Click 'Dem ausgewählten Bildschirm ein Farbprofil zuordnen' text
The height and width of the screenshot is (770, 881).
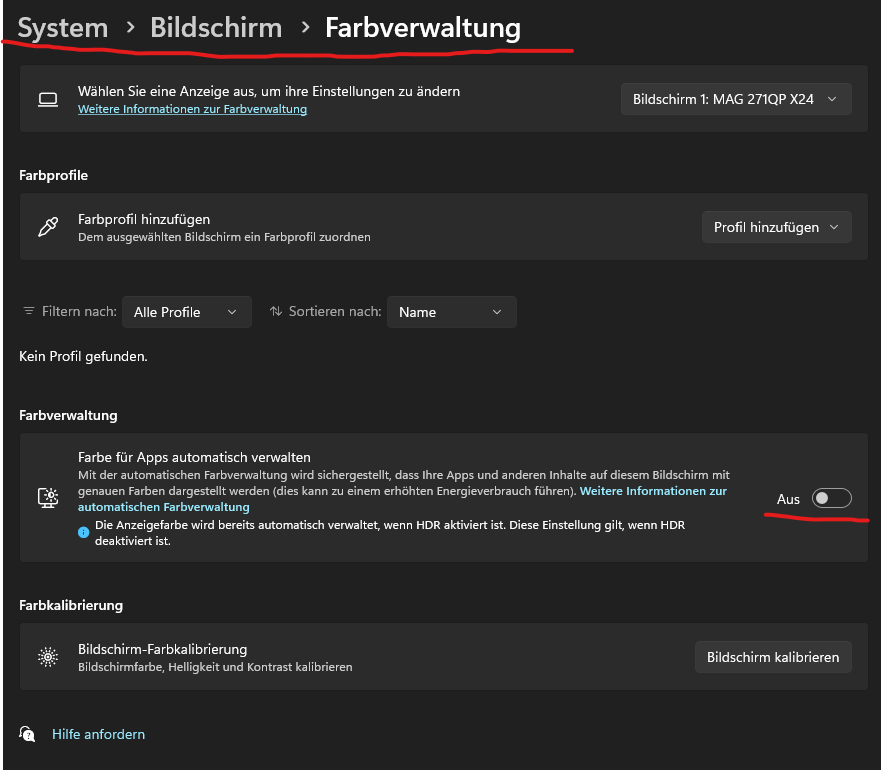[224, 237]
